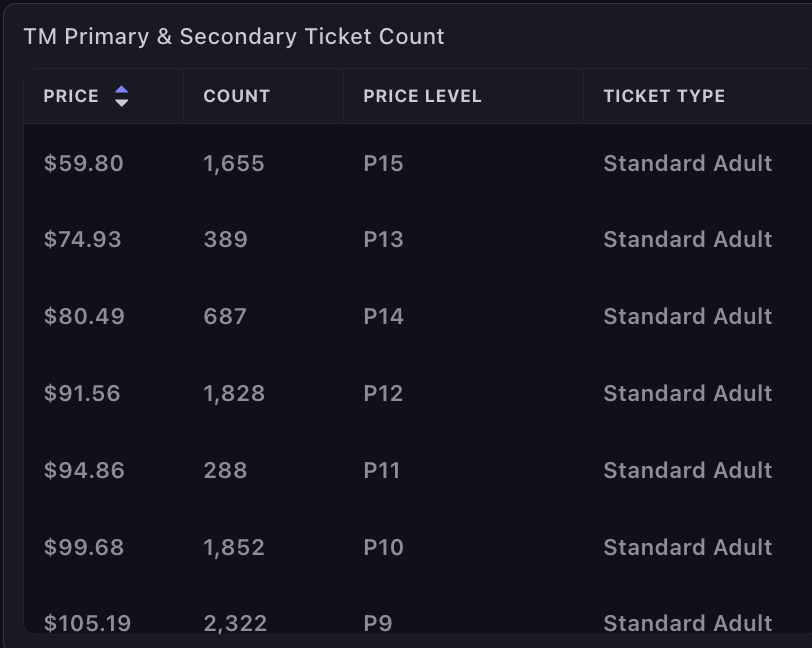
Task: Select the count value 1,852
Action: pos(234,548)
